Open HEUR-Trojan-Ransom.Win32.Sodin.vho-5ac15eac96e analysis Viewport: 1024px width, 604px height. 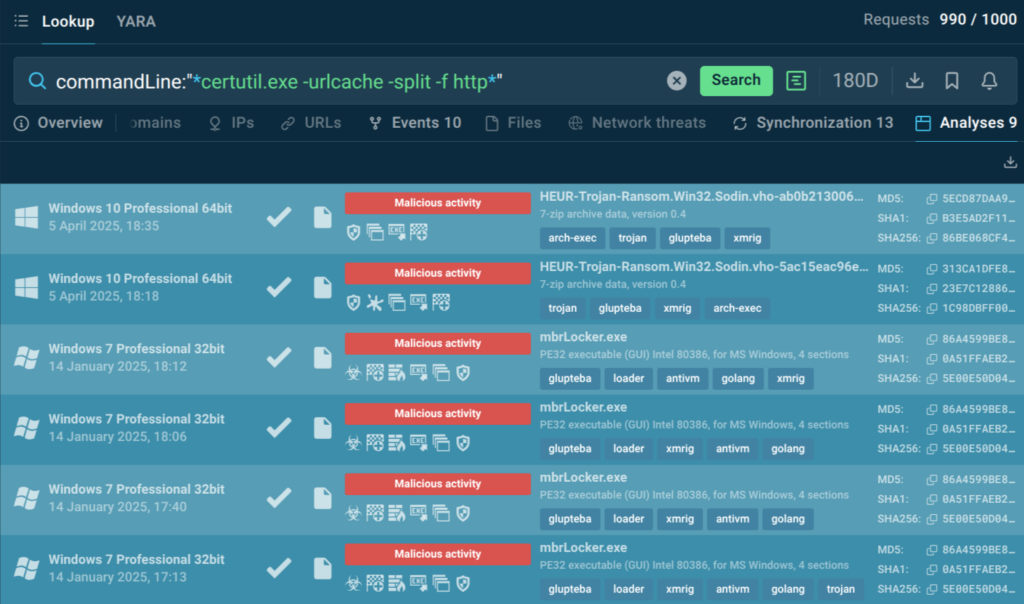pos(704,267)
